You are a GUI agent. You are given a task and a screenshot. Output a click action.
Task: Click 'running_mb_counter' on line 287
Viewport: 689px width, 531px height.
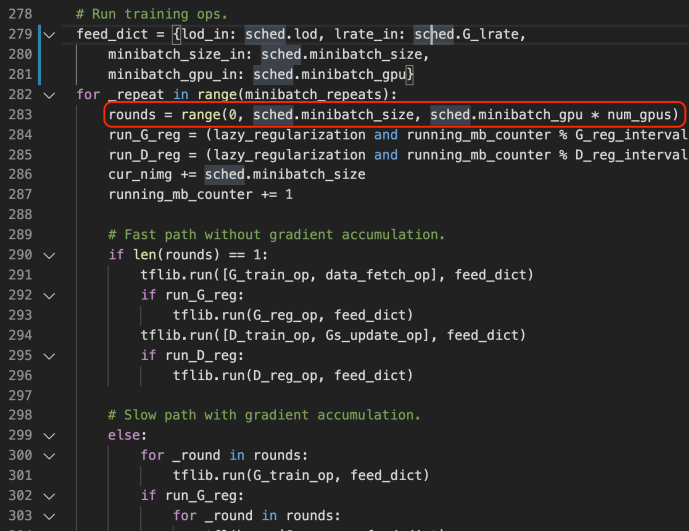(180, 195)
